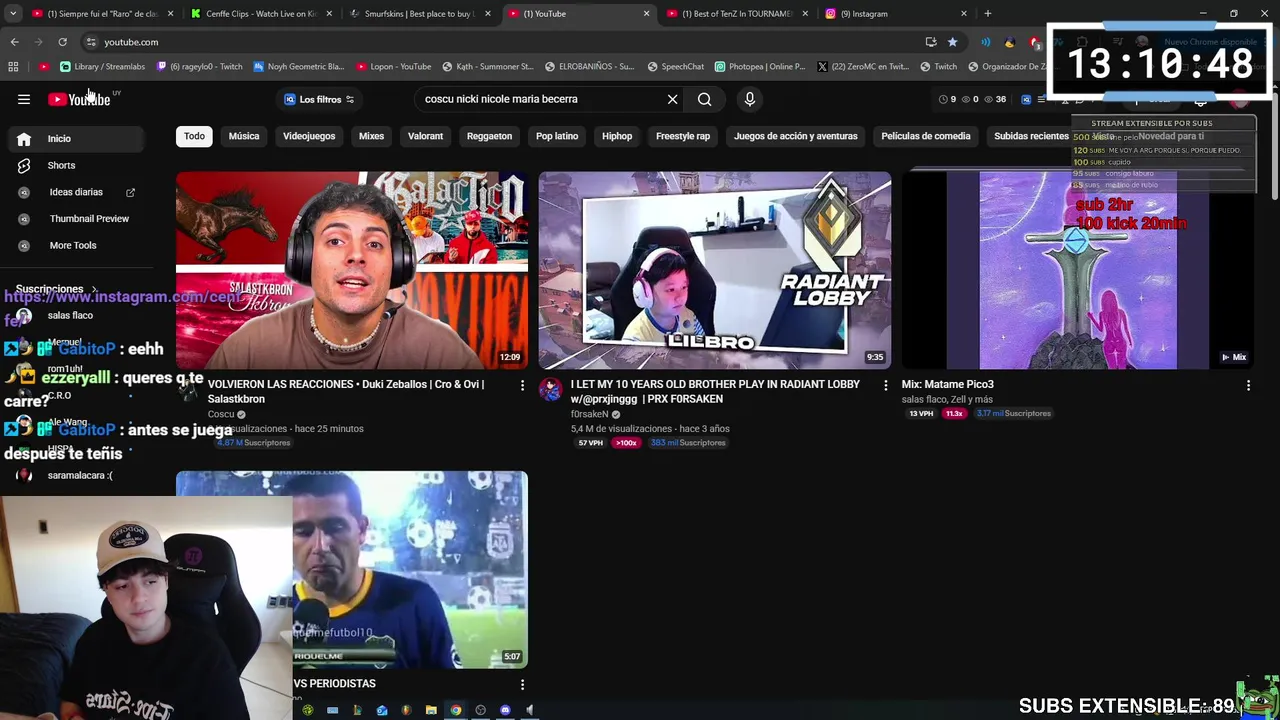Select the Videojuegos filter chip
This screenshot has height=720, width=1280.
309,136
